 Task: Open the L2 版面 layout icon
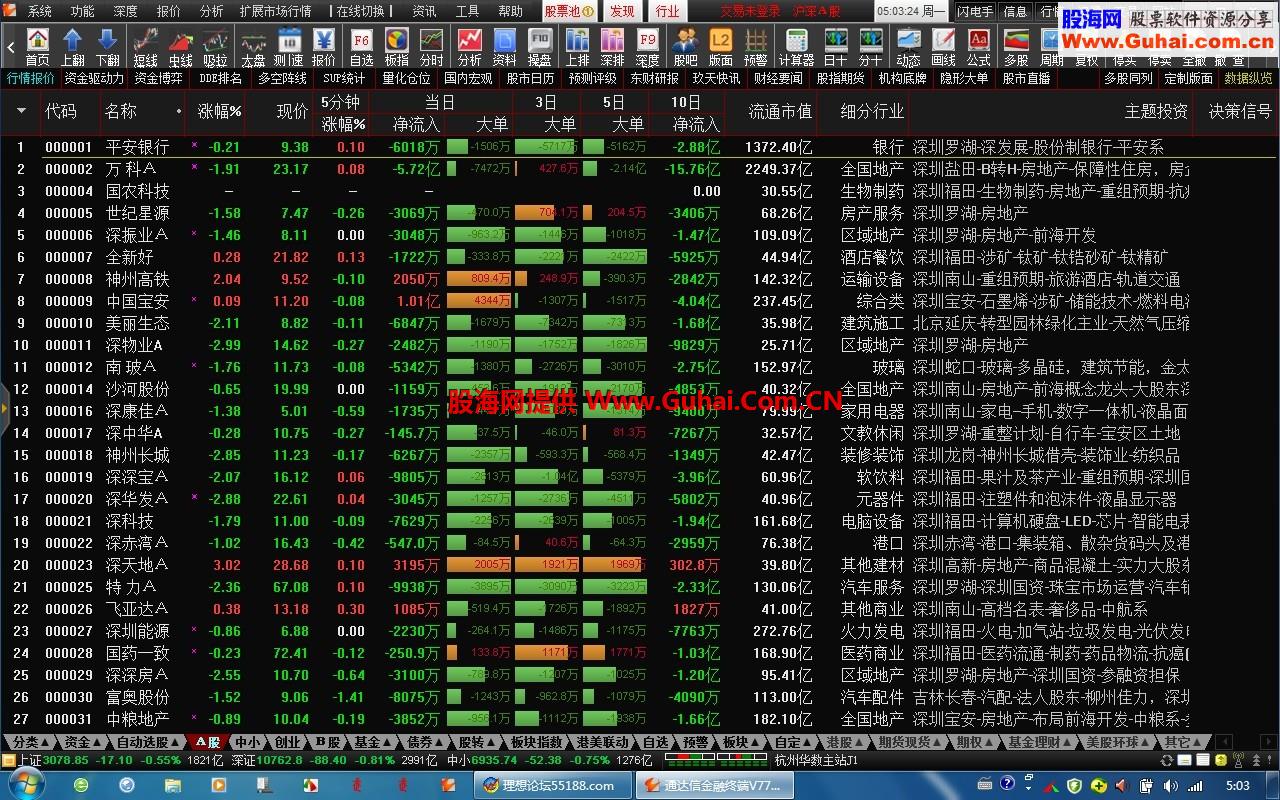[x=720, y=47]
